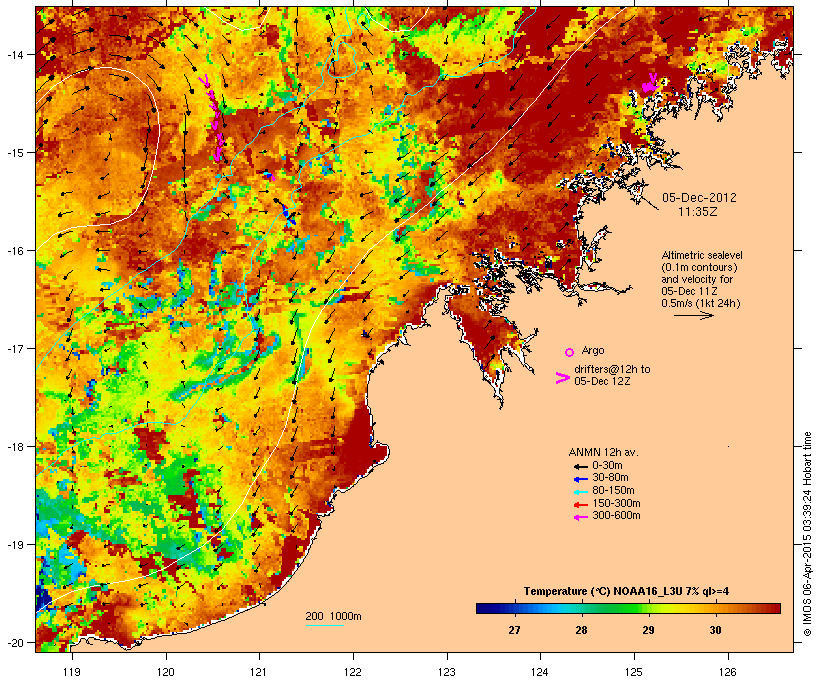The height and width of the screenshot is (680, 820).
Task: Click the ANMN 12h av. heading
Action: tap(603, 452)
